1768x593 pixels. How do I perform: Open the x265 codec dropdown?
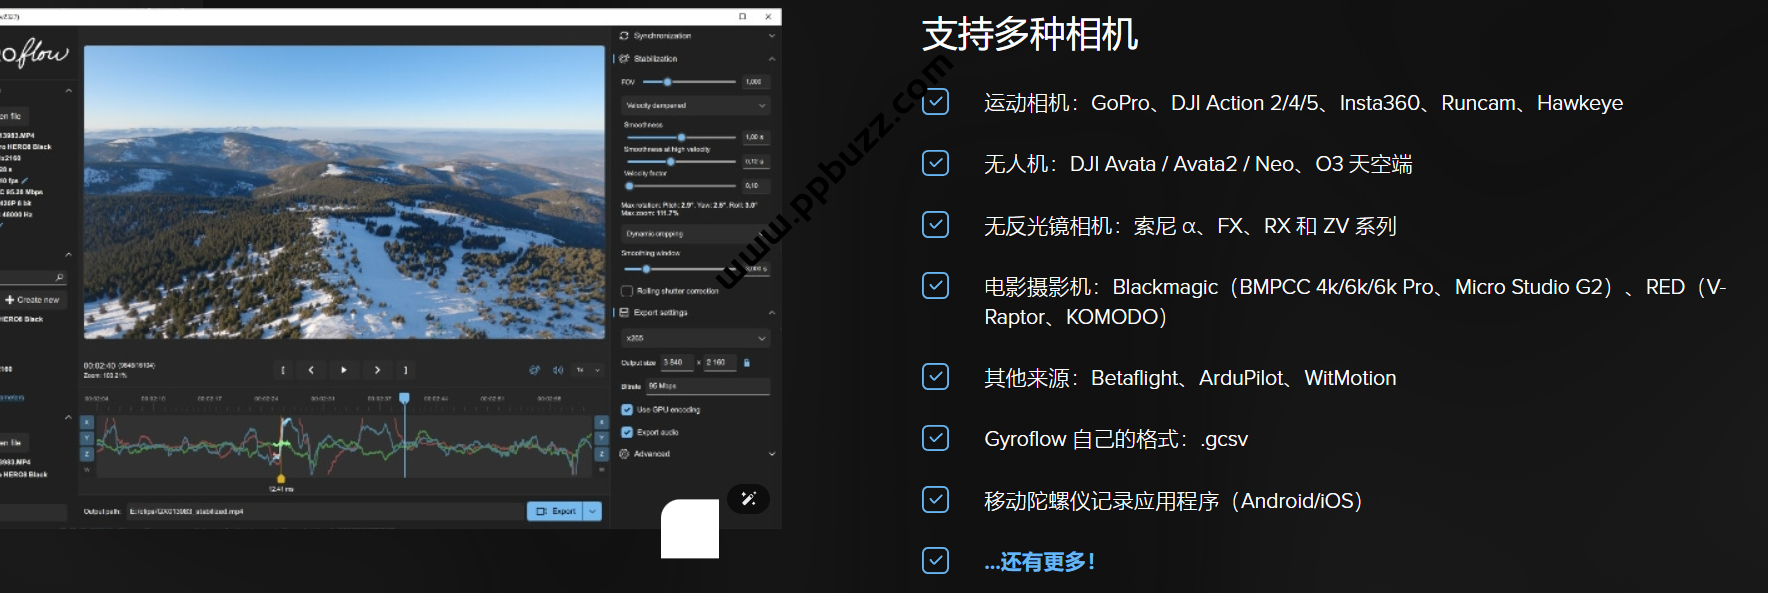pos(695,338)
